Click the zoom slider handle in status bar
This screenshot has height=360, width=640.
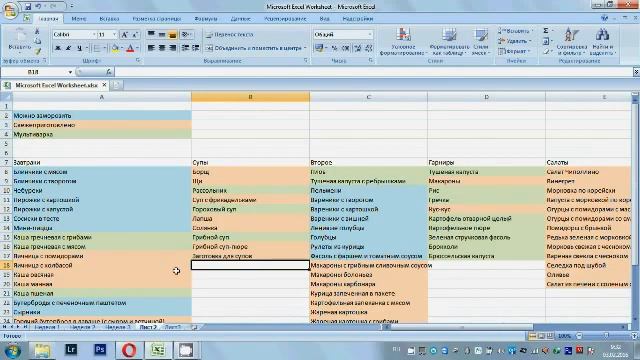(607, 336)
